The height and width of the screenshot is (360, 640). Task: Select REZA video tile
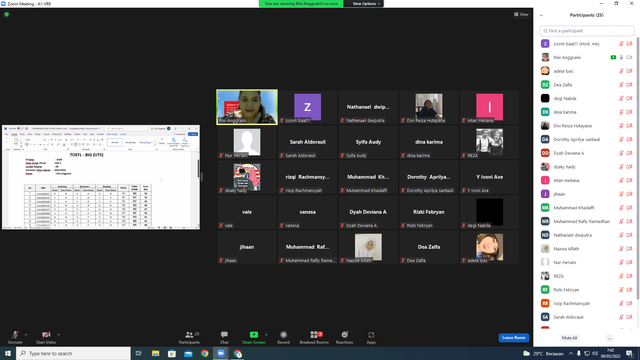click(x=489, y=142)
